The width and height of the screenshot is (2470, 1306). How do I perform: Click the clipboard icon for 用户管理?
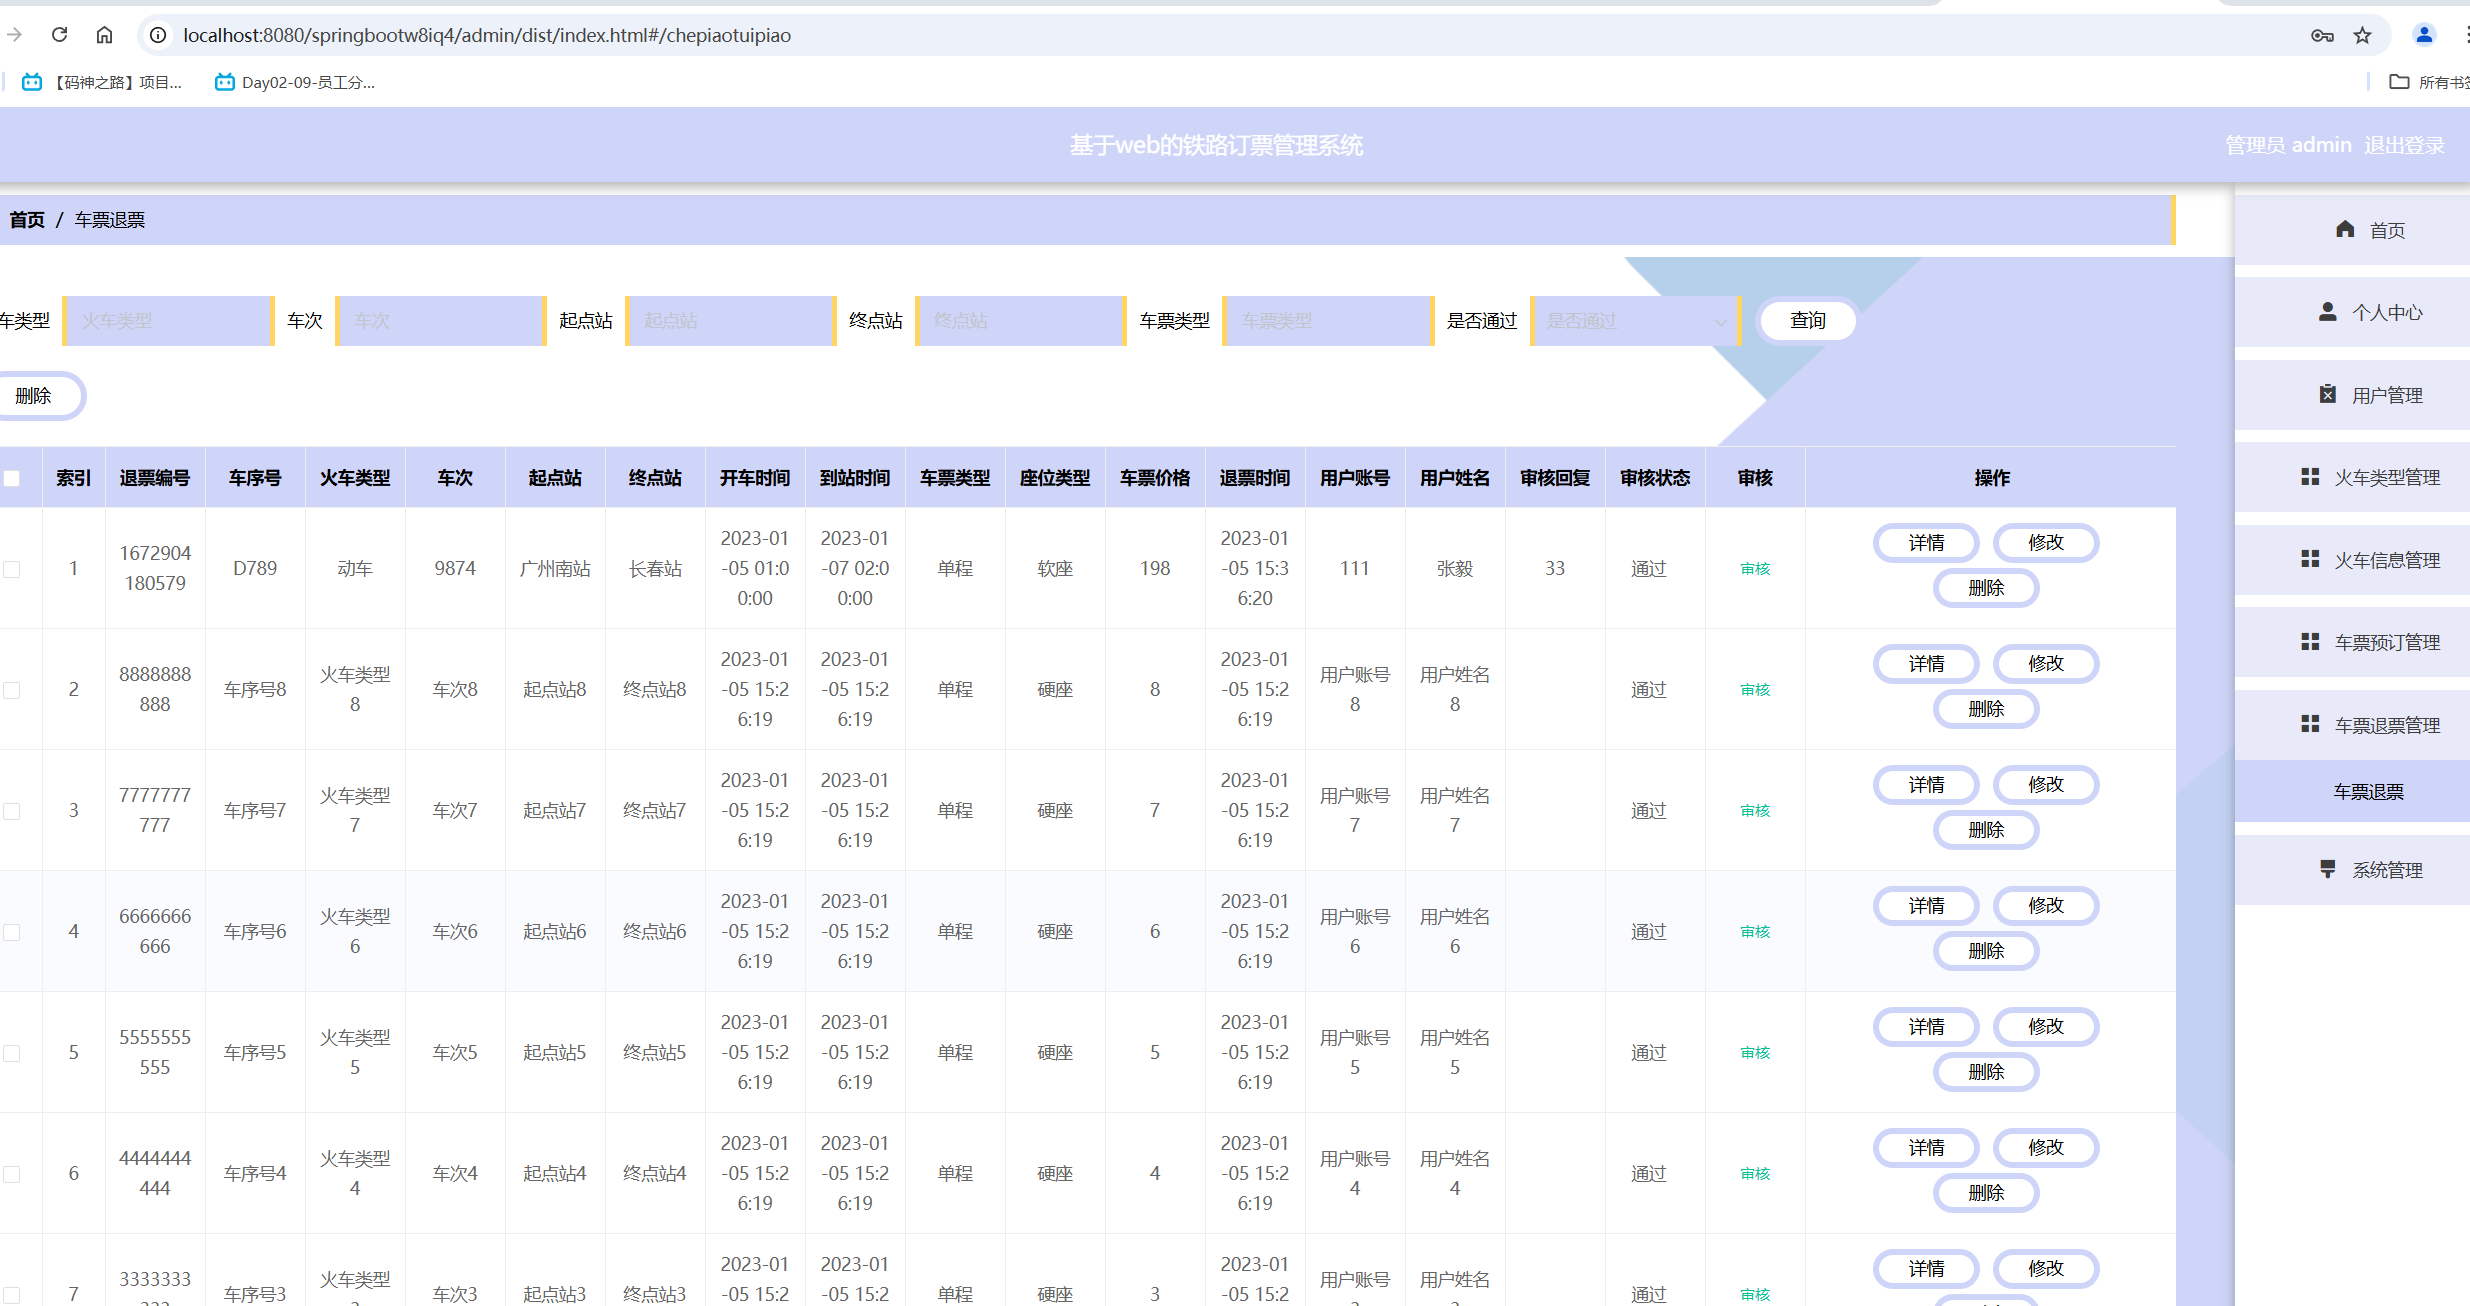pos(2328,394)
